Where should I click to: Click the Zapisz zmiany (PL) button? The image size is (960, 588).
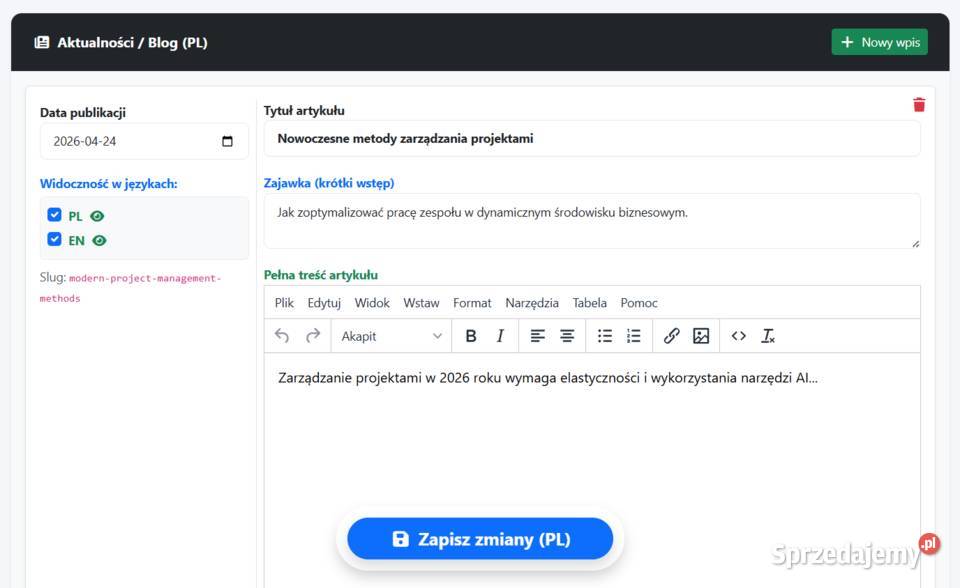(x=479, y=538)
